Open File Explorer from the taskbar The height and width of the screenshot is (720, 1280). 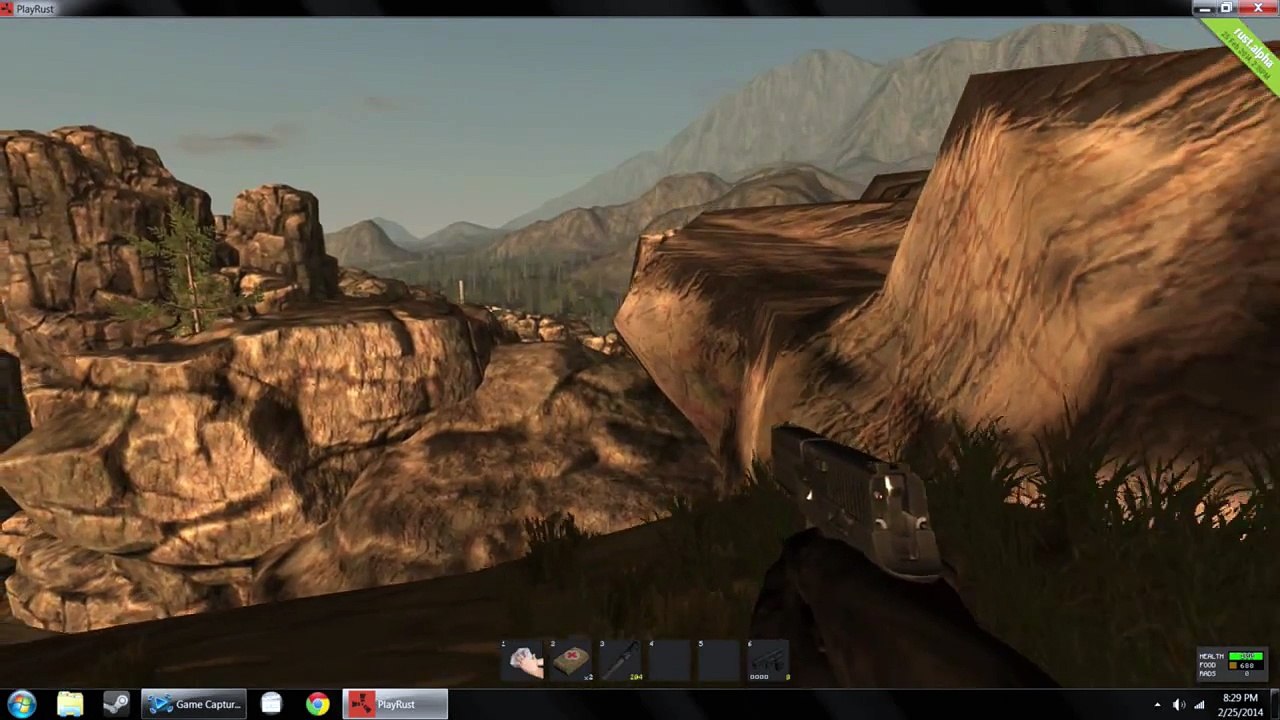(x=70, y=704)
